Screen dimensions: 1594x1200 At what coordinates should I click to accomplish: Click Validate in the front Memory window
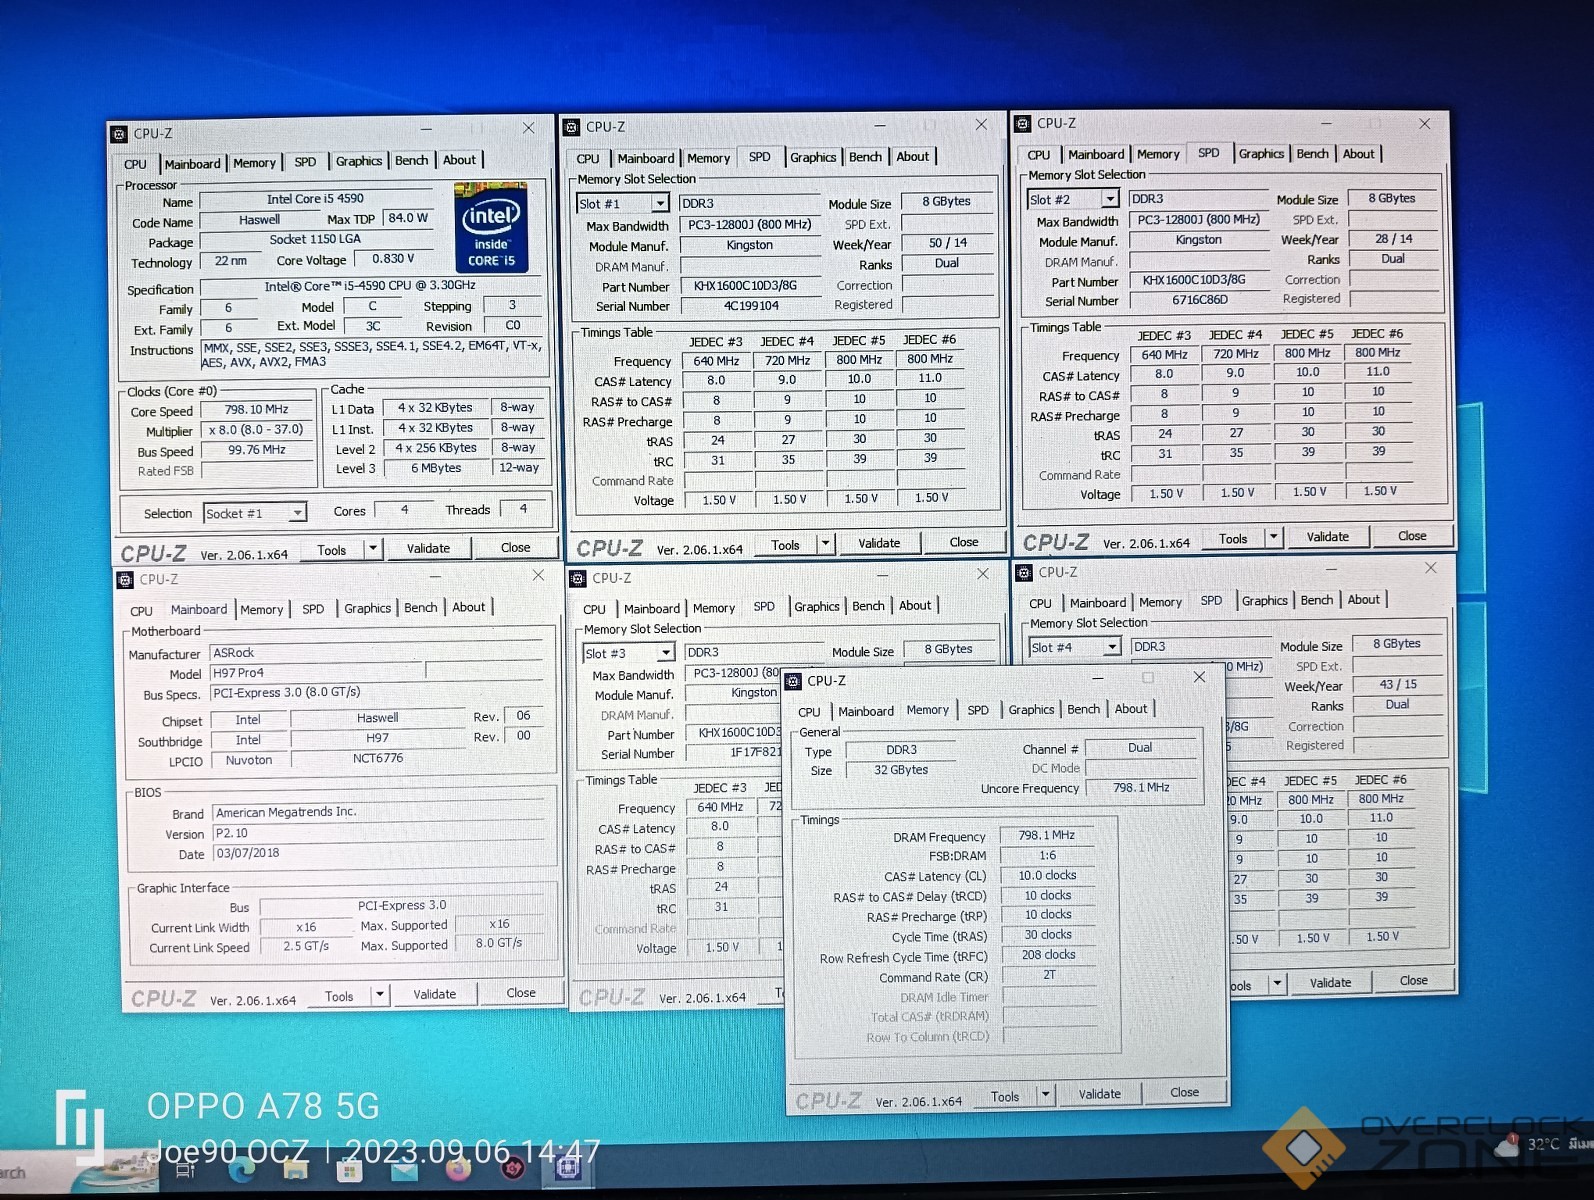click(x=1100, y=1094)
